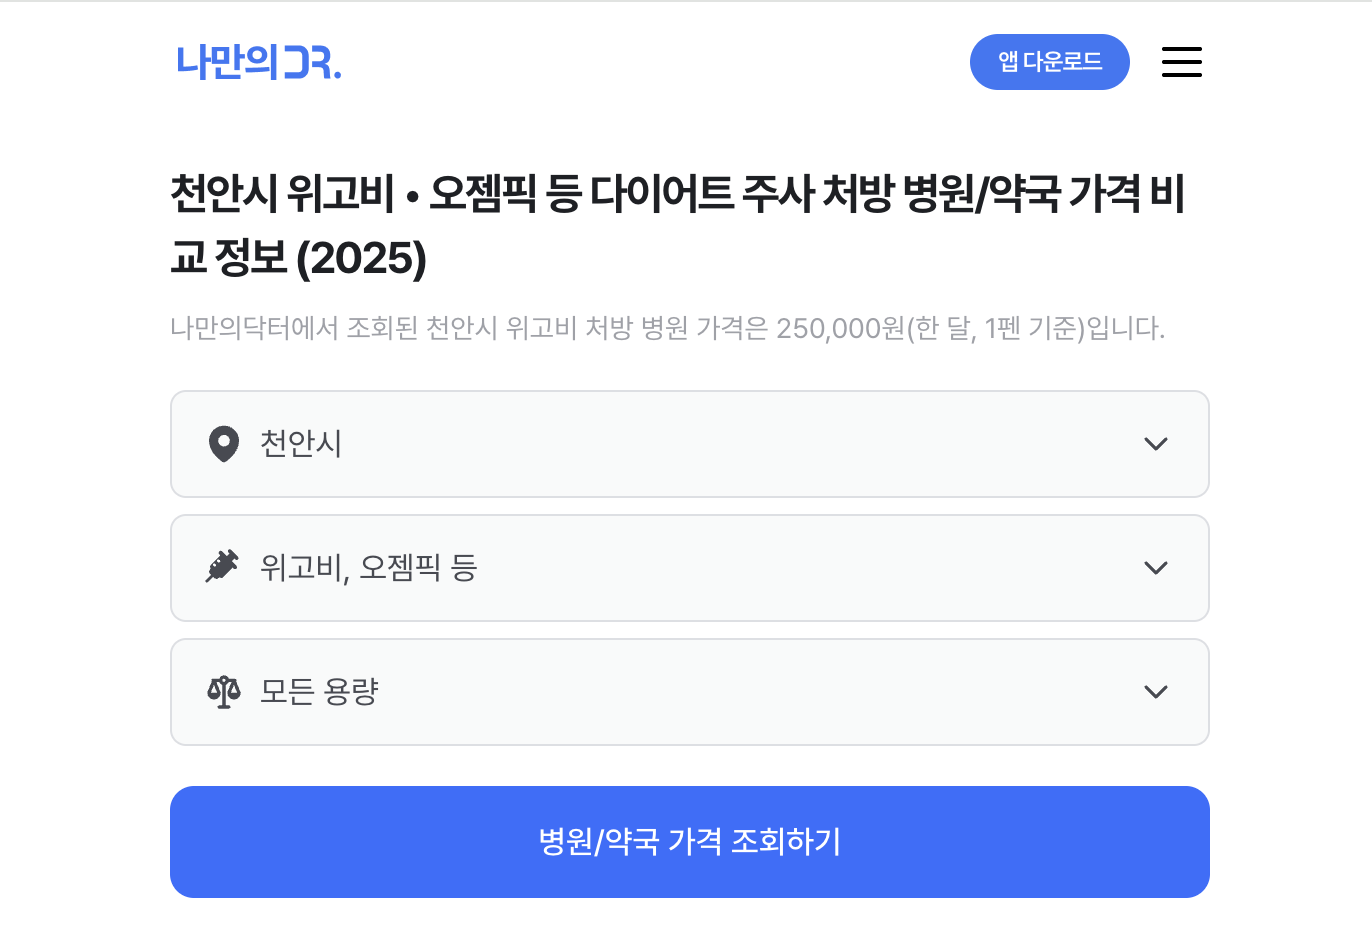Open the 천안시 region dropdown
Image resolution: width=1372 pixels, height=950 pixels.
pos(690,444)
